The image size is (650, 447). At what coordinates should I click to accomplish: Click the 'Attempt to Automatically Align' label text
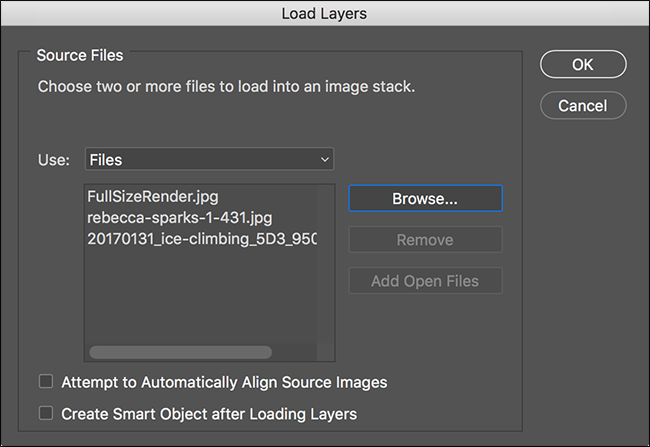[x=224, y=381]
